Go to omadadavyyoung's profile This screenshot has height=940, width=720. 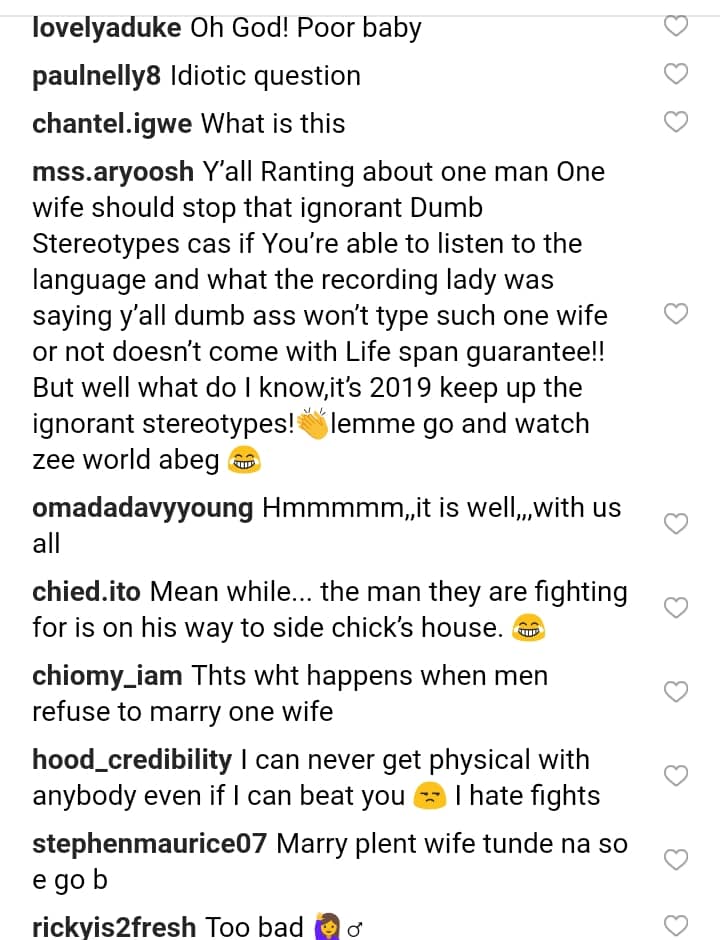(x=143, y=508)
